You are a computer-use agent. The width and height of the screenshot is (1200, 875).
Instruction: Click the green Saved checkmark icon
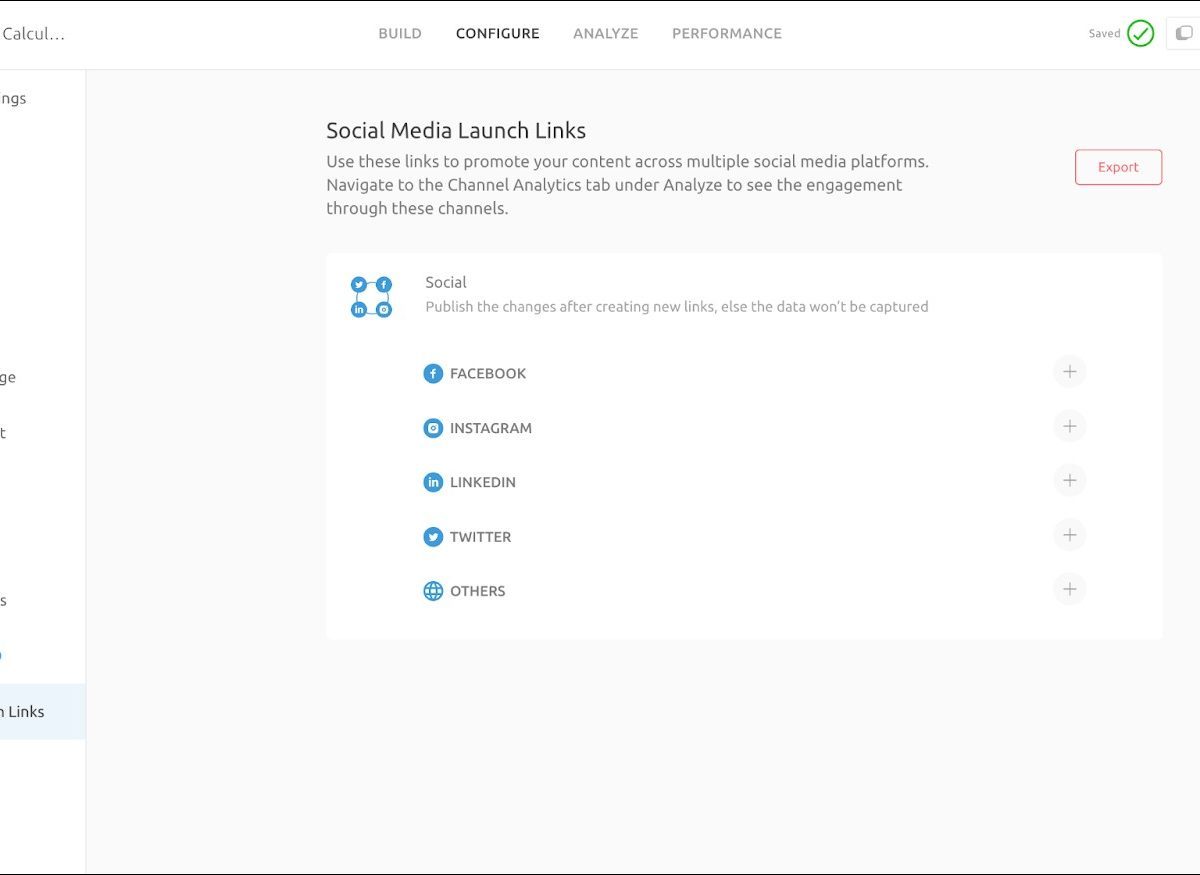tap(1140, 34)
